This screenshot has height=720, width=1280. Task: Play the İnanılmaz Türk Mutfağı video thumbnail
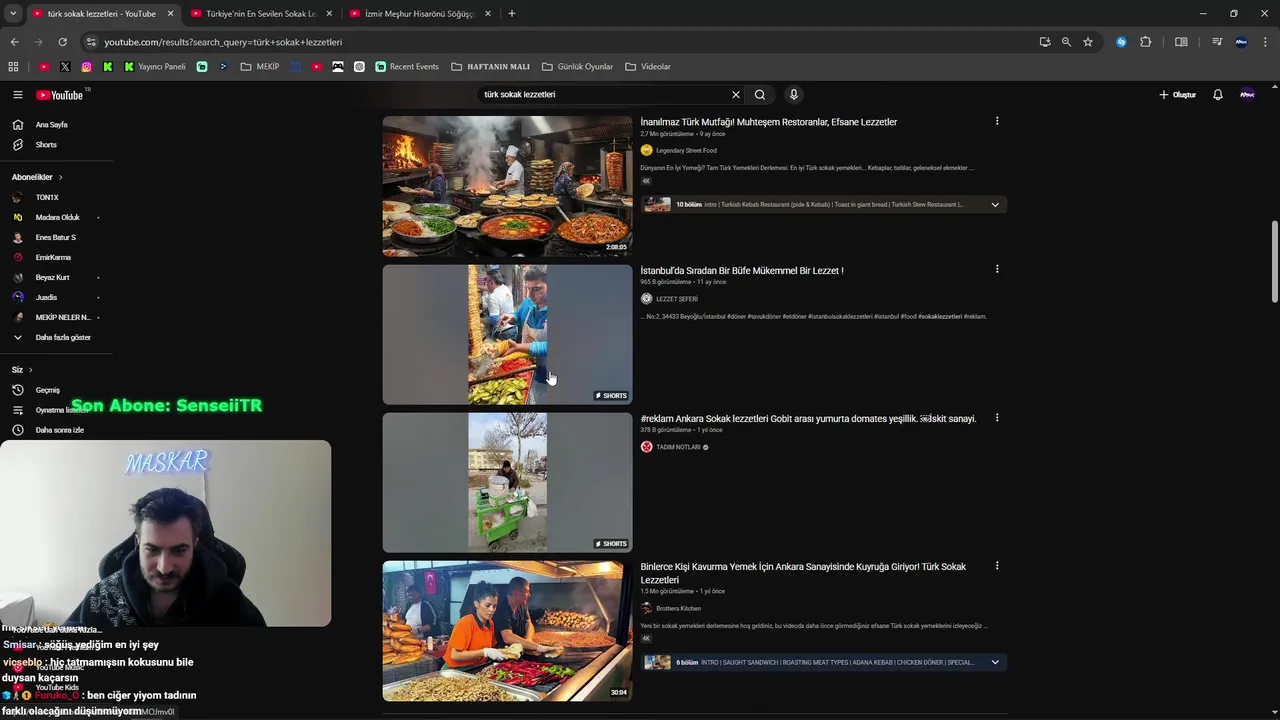click(x=507, y=186)
